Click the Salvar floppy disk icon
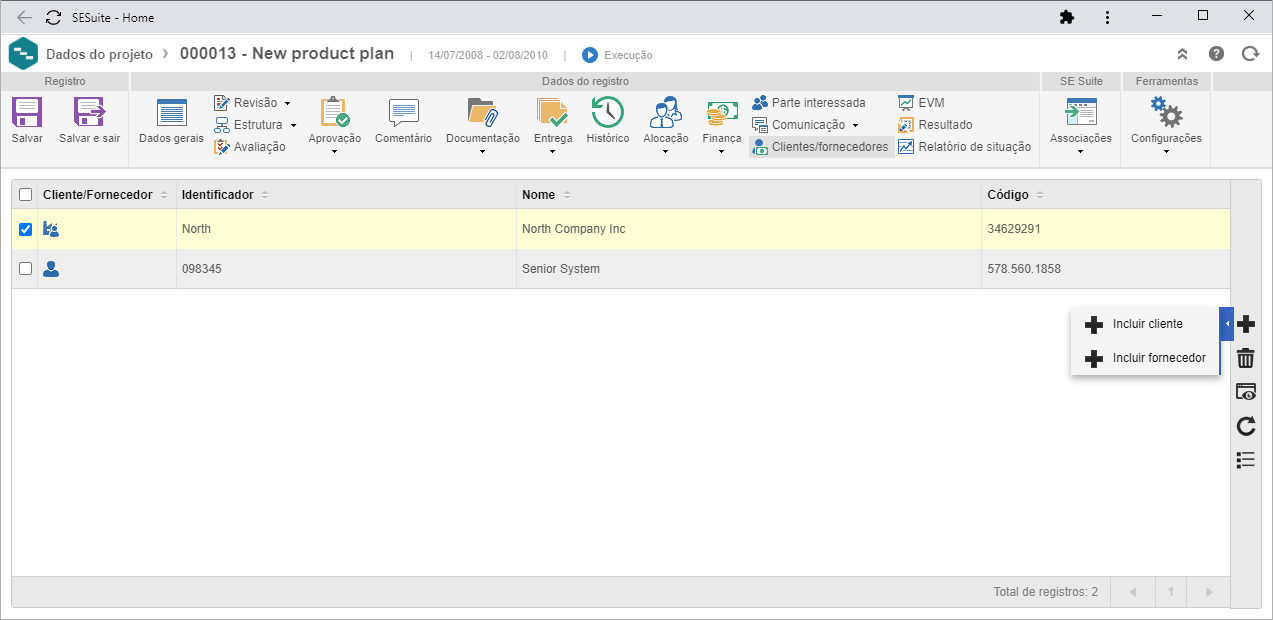 [27, 111]
